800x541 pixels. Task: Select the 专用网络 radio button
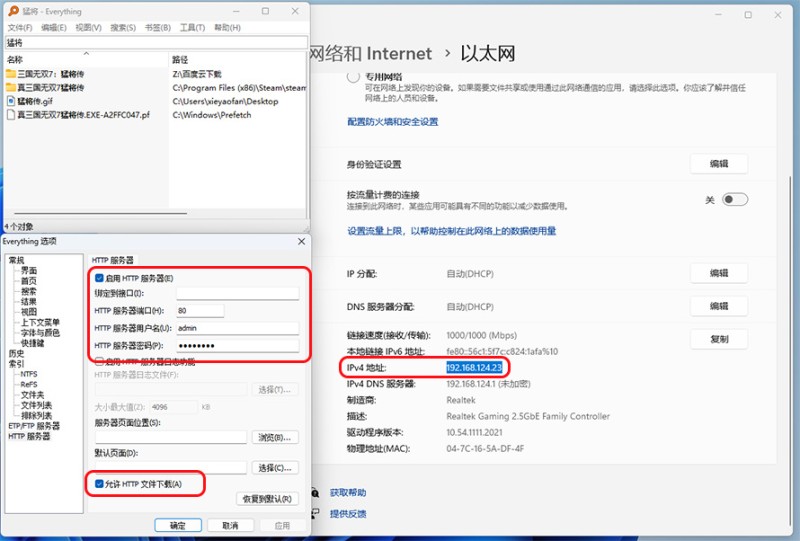tap(353, 77)
